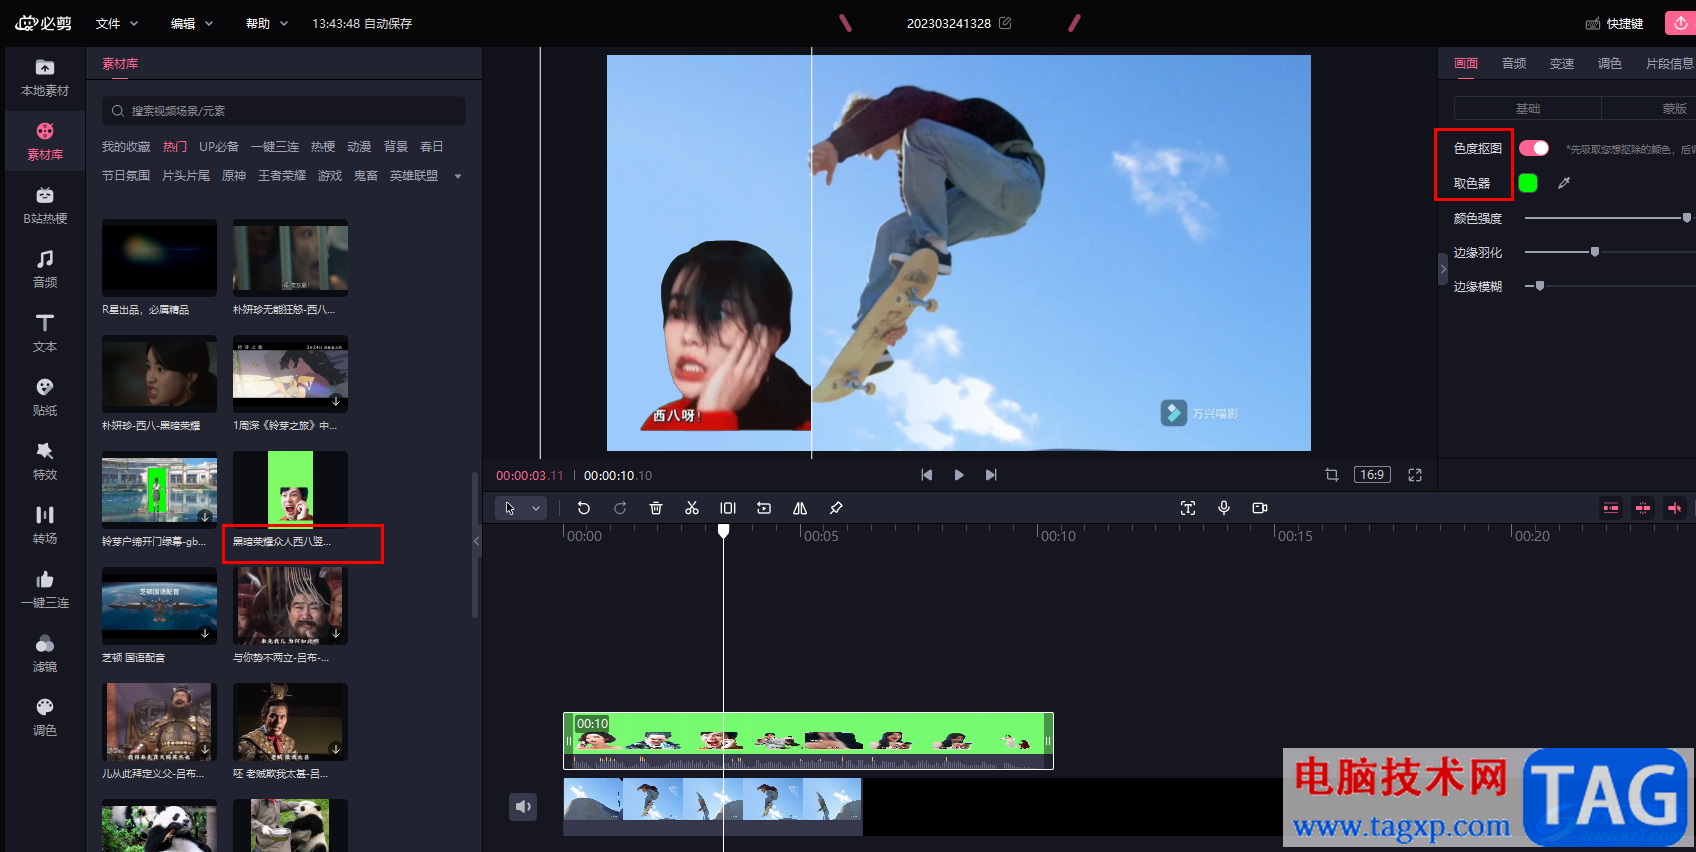This screenshot has width=1696, height=852.
Task: Click the green 取色器 color swatch
Action: 1528,183
